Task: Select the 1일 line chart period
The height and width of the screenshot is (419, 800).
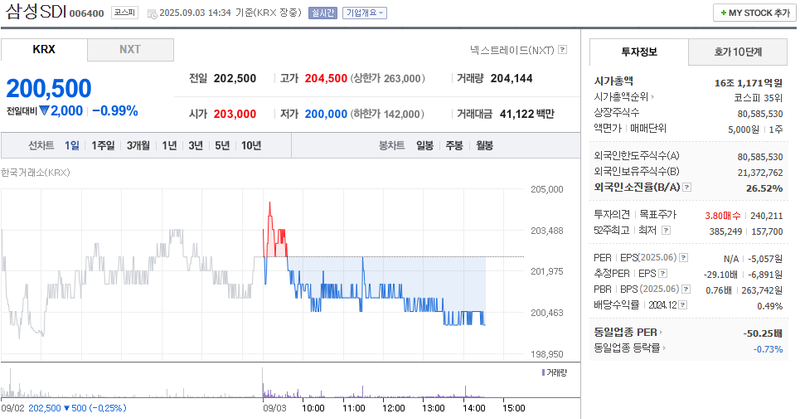Action: (72, 145)
